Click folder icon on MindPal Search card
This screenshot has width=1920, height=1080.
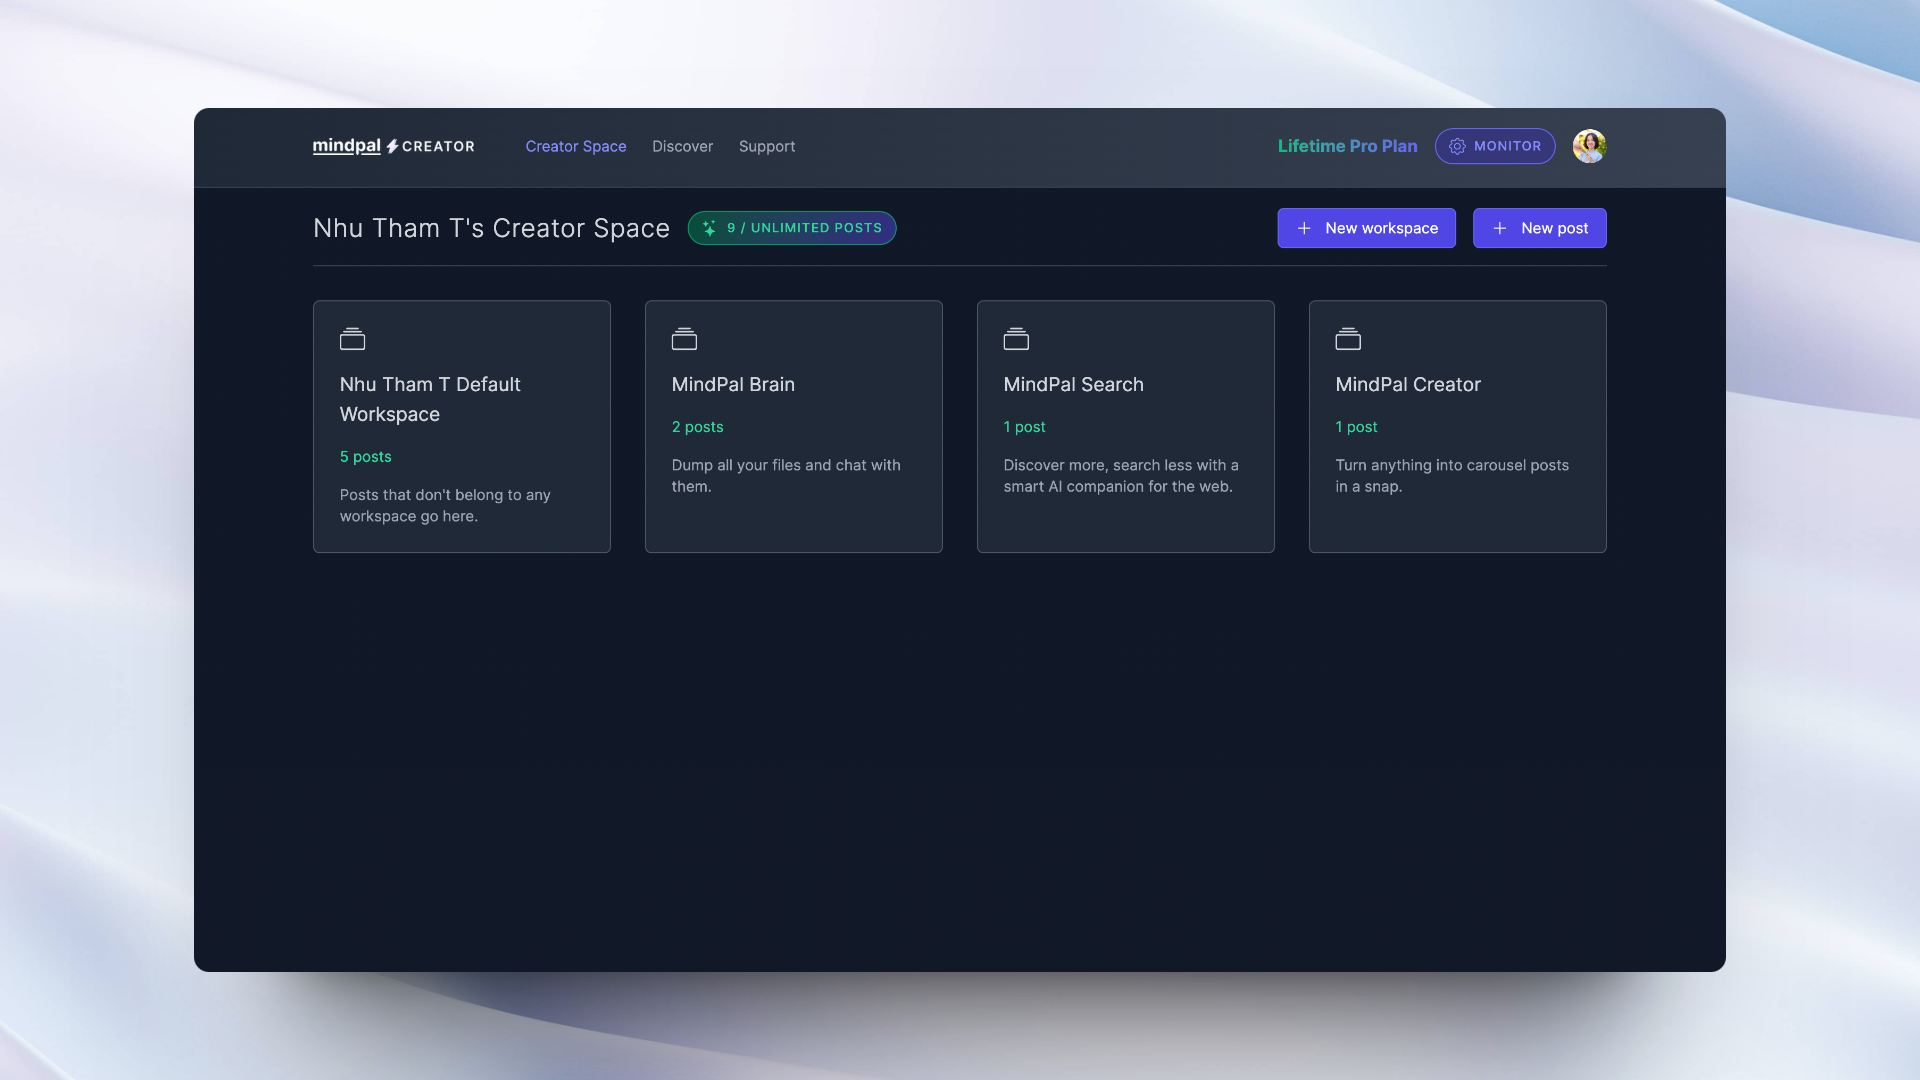pos(1016,339)
